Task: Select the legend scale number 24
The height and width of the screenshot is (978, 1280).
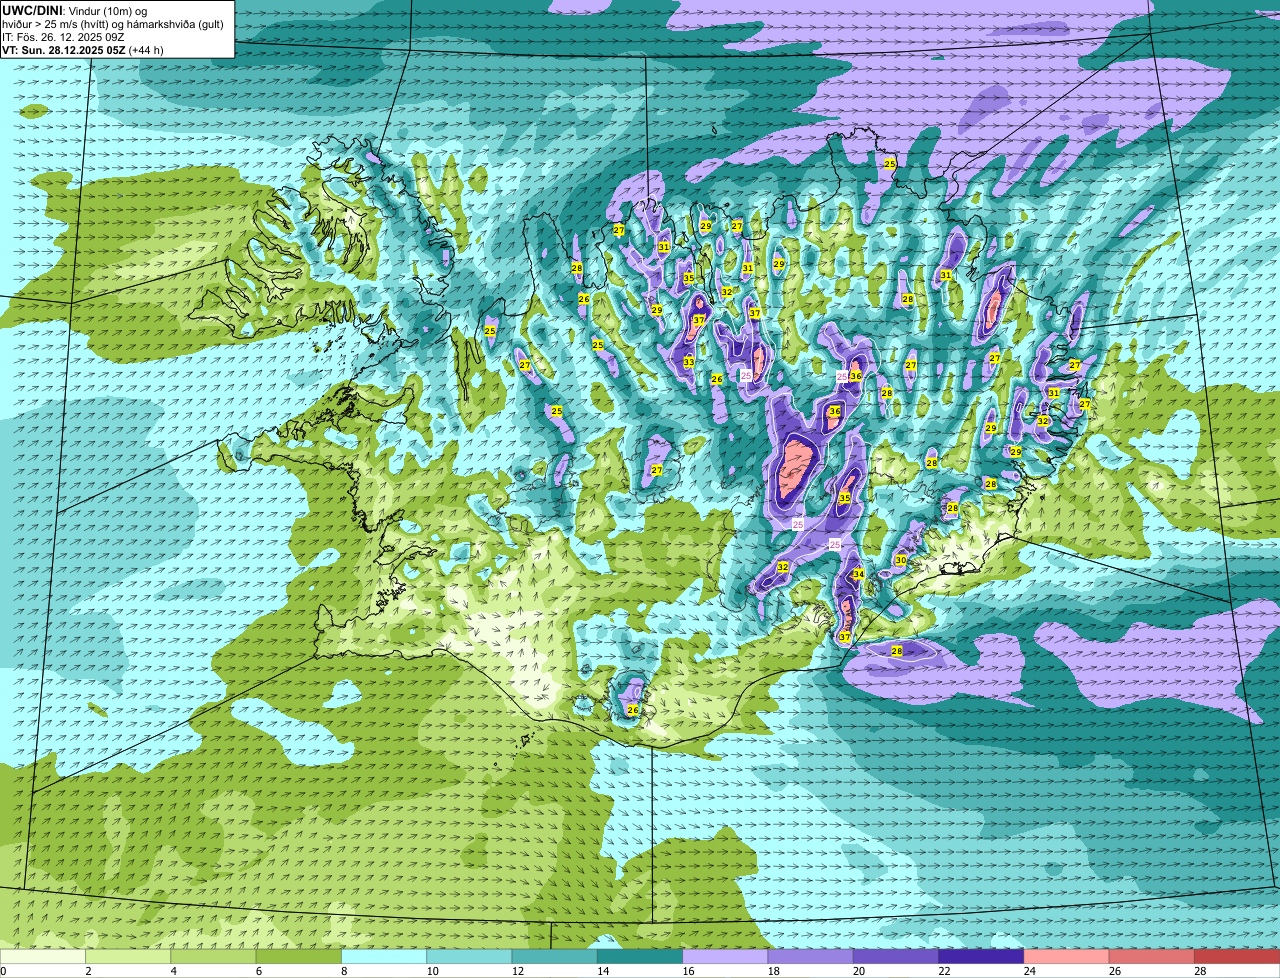Action: coord(1029,971)
